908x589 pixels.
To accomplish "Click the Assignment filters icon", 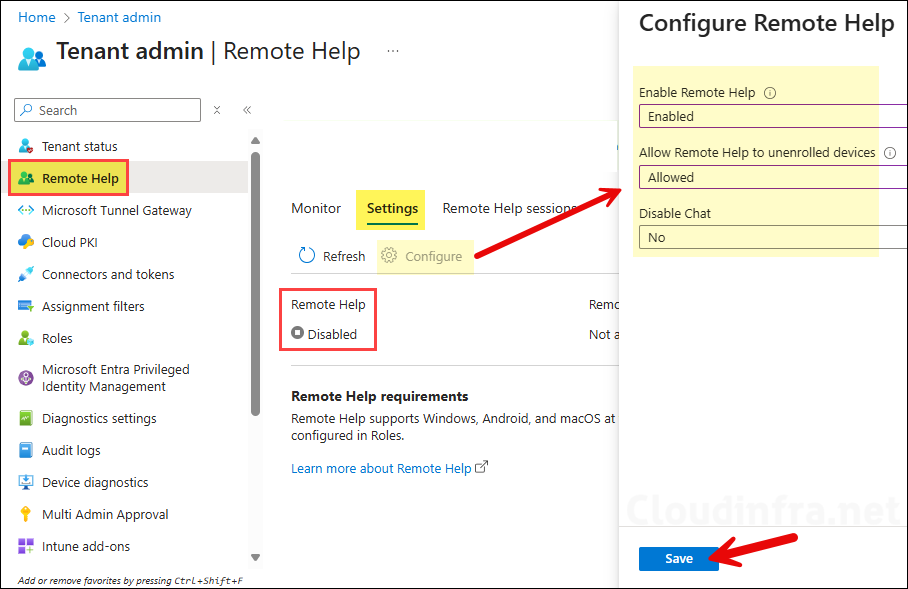I will 26,306.
